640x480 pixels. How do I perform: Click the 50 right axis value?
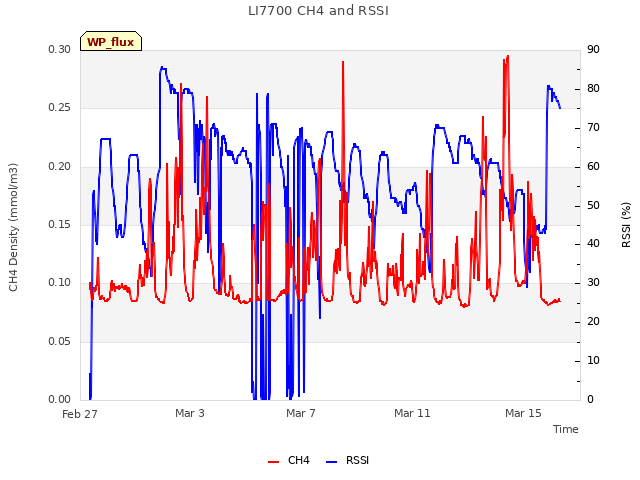click(x=593, y=205)
